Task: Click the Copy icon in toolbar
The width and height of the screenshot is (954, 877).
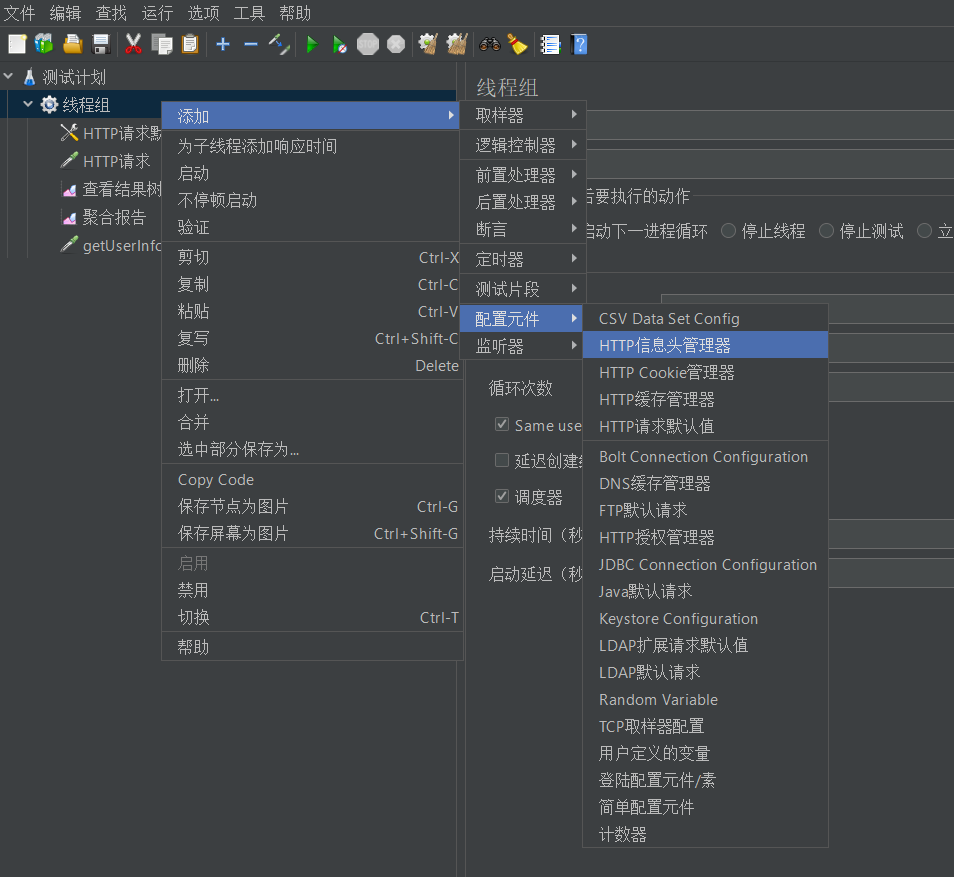Action: pos(162,44)
